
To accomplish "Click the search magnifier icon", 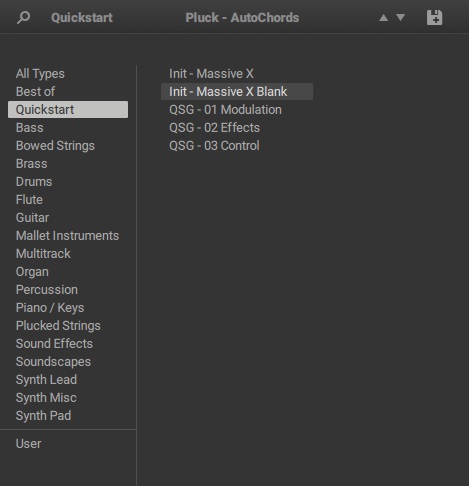I will point(23,17).
